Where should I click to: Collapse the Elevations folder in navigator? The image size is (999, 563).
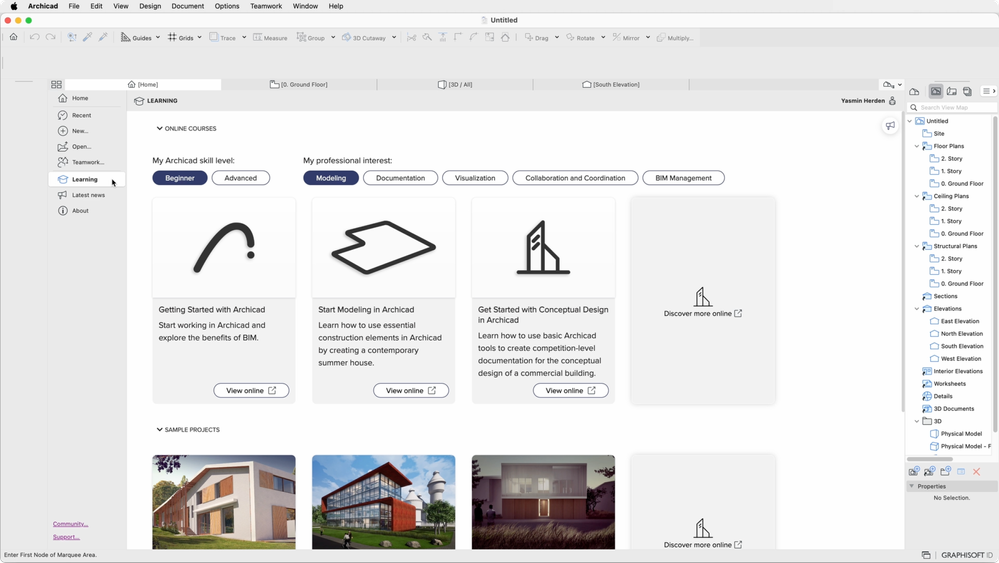[x=917, y=309]
